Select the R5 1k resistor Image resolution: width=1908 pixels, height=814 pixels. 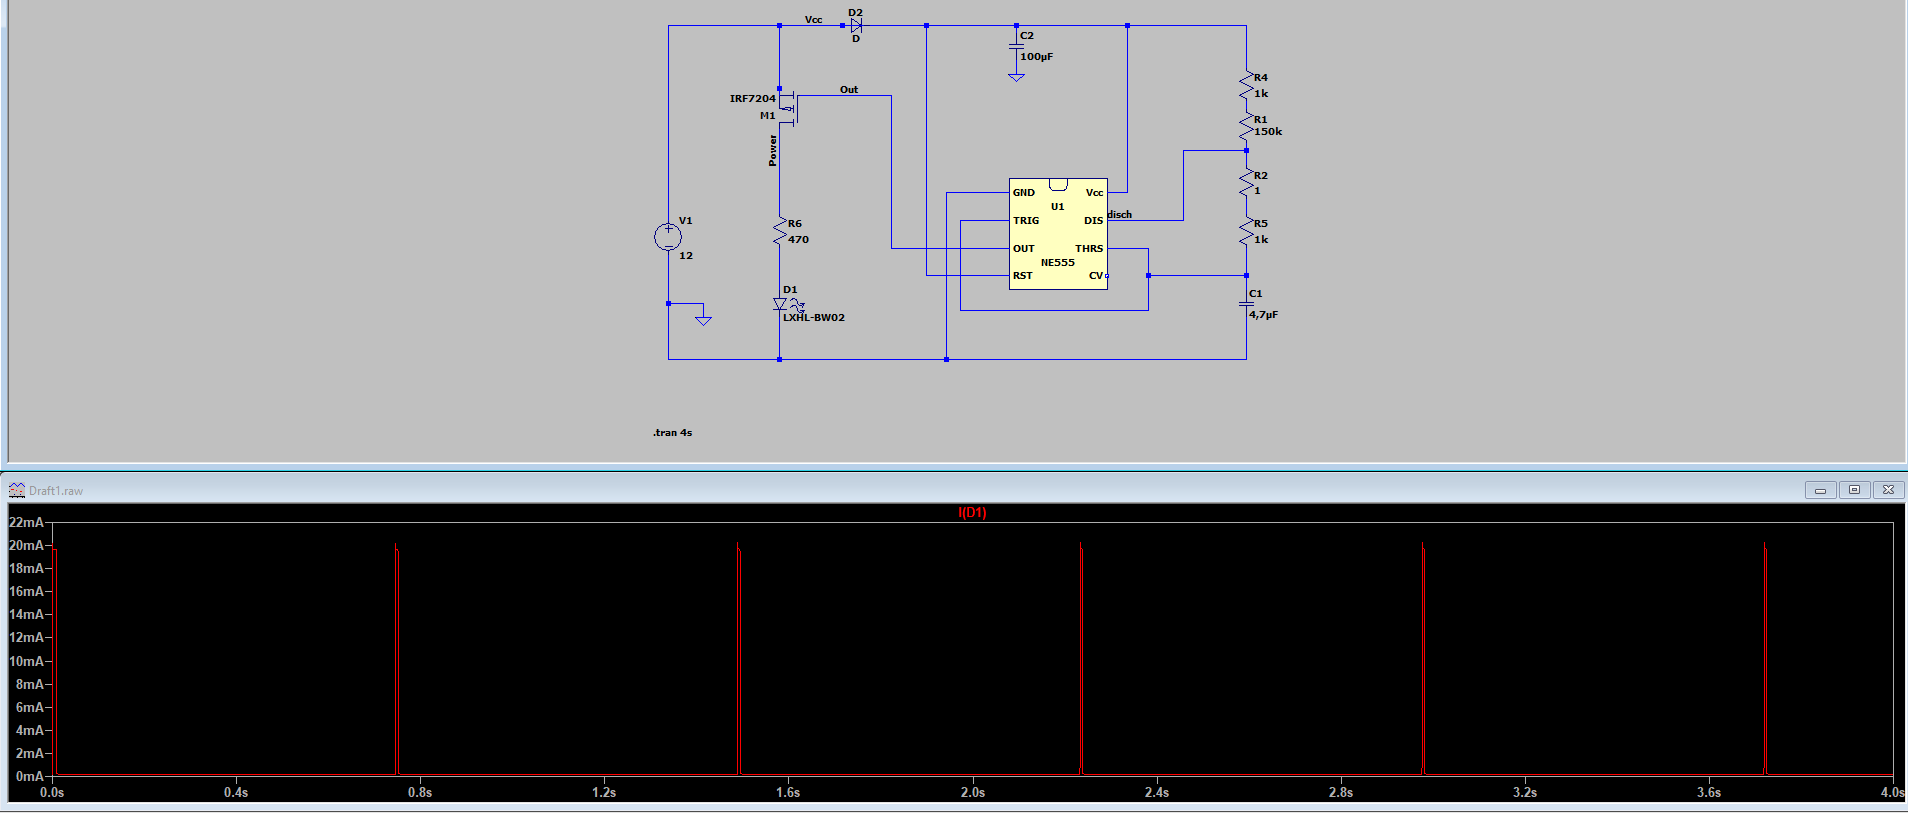point(1246,232)
